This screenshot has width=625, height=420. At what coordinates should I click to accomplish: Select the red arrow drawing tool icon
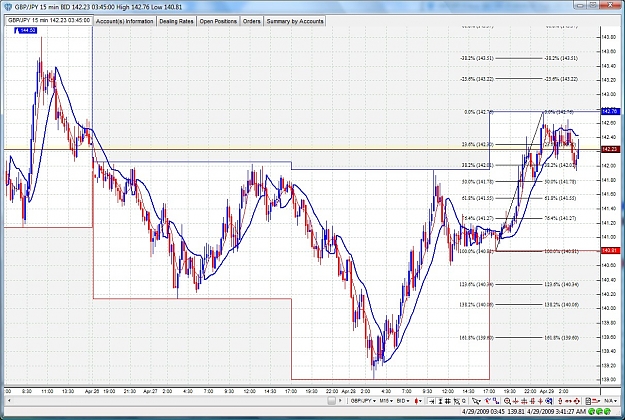488,401
